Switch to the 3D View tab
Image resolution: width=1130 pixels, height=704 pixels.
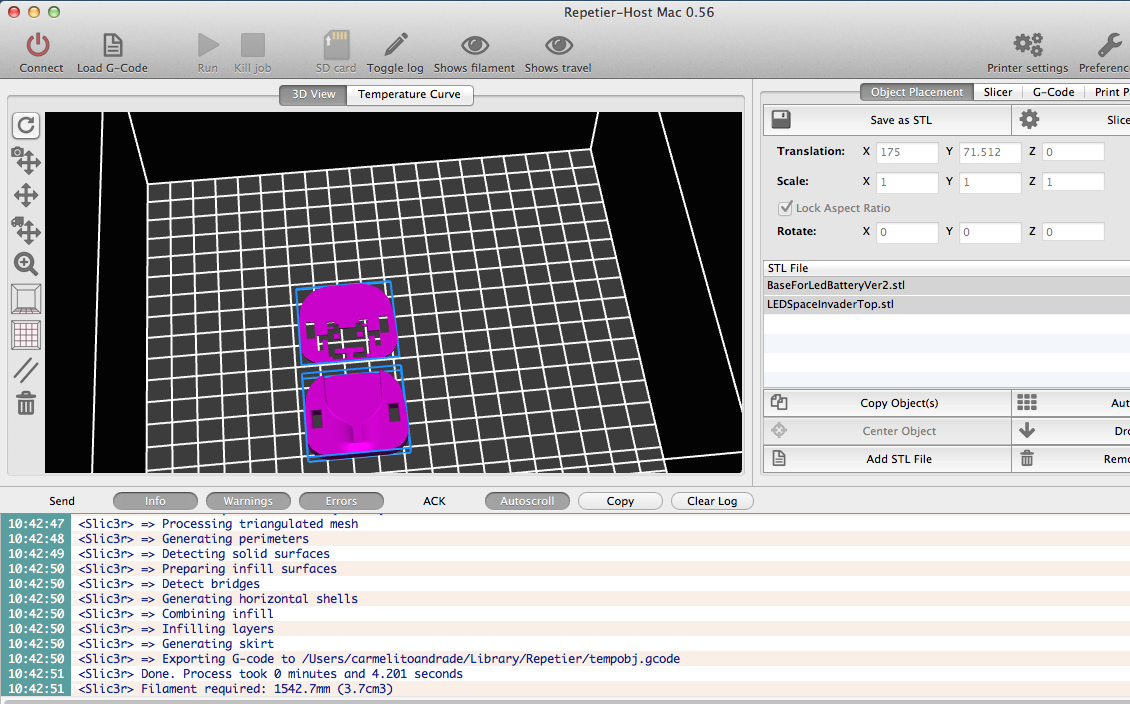[x=313, y=94]
